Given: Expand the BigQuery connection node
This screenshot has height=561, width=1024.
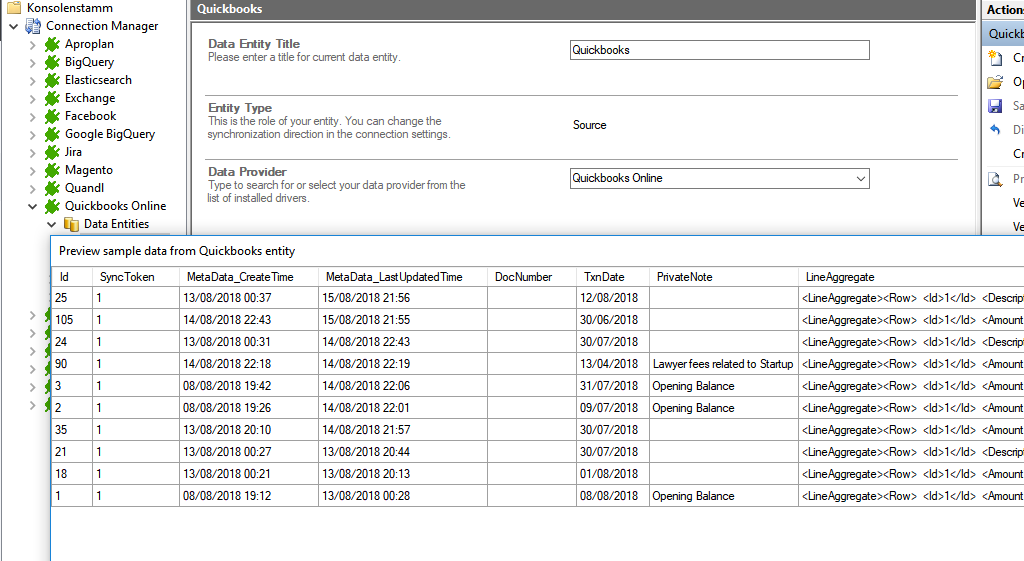Looking at the screenshot, I should point(32,62).
